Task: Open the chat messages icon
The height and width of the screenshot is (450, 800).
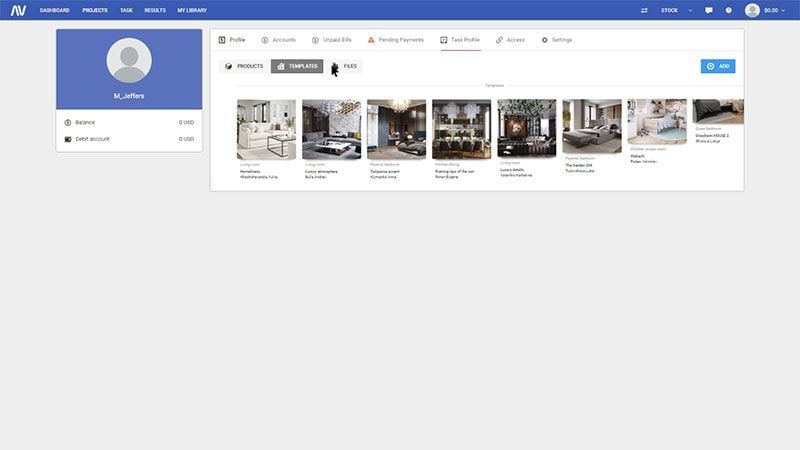Action: pyautogui.click(x=709, y=10)
